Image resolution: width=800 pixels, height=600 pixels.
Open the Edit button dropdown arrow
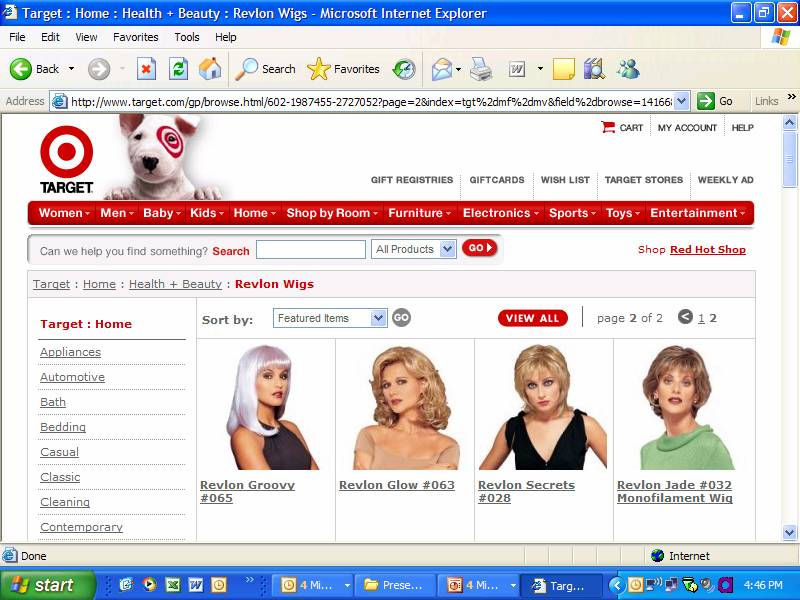(x=540, y=69)
